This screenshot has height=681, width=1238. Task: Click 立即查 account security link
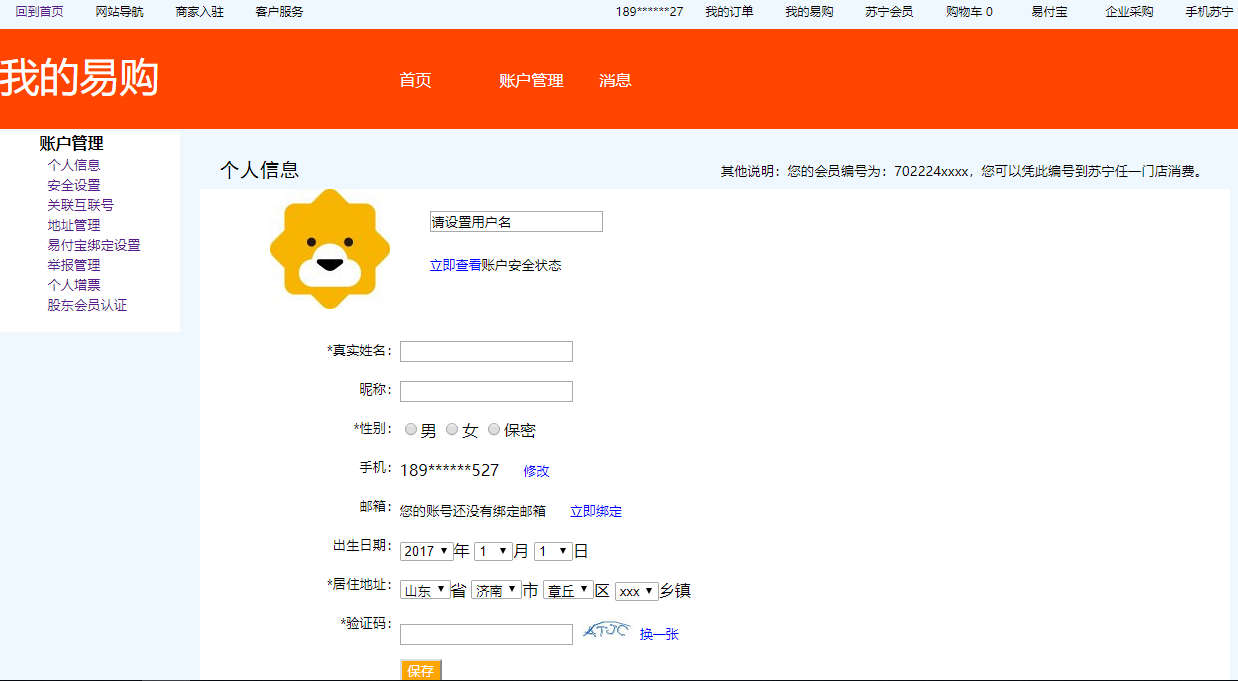click(449, 265)
